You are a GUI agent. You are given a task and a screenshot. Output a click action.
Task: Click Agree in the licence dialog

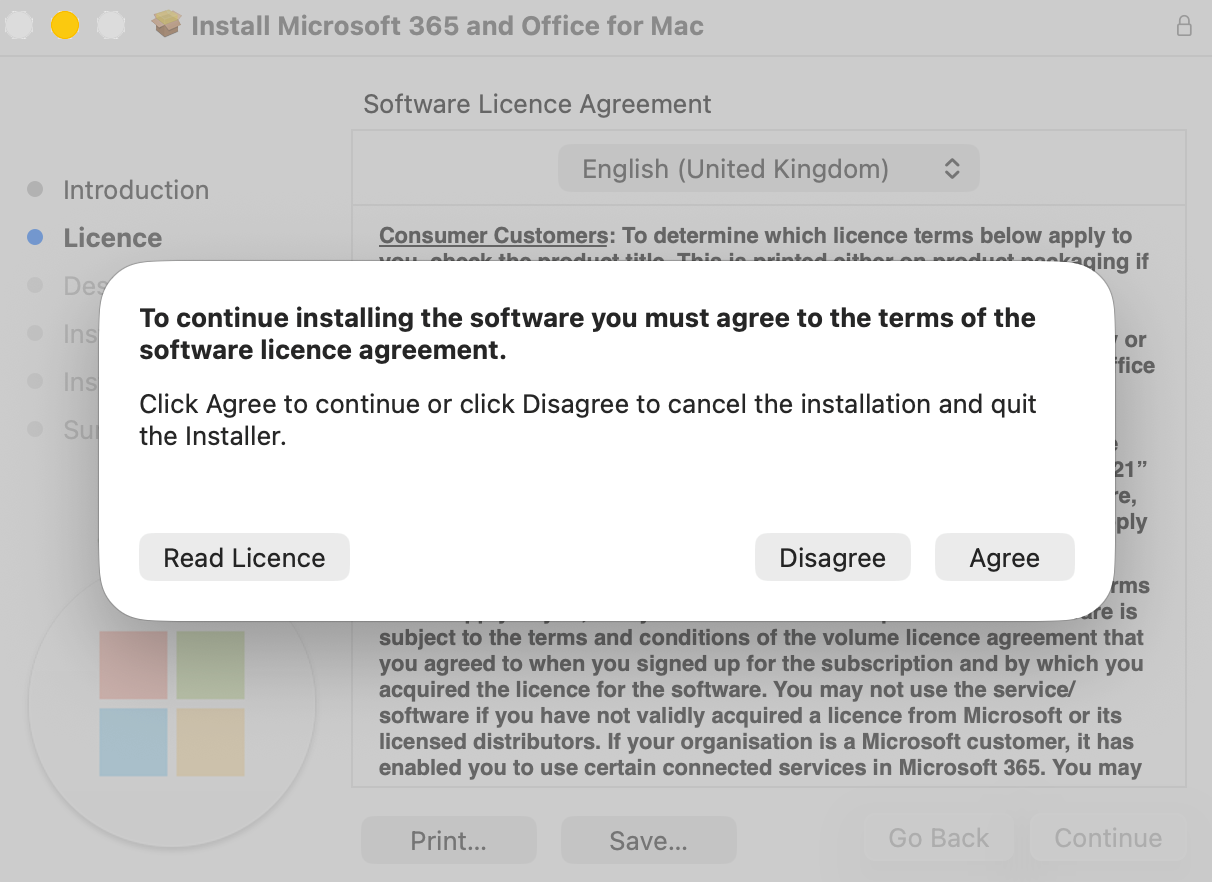coord(1004,558)
